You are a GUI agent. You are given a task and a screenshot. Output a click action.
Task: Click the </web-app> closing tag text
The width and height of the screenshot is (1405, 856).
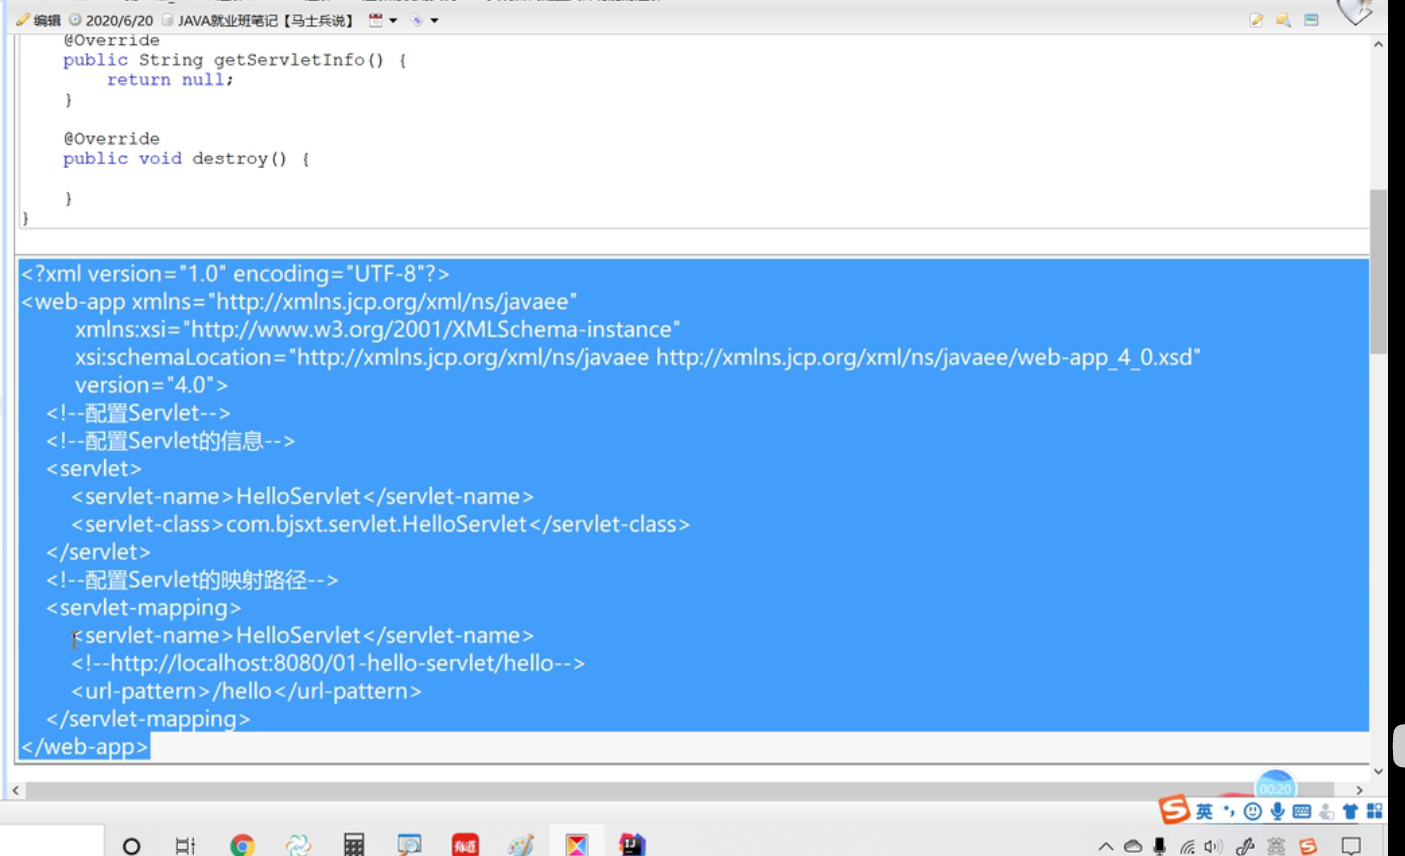85,746
